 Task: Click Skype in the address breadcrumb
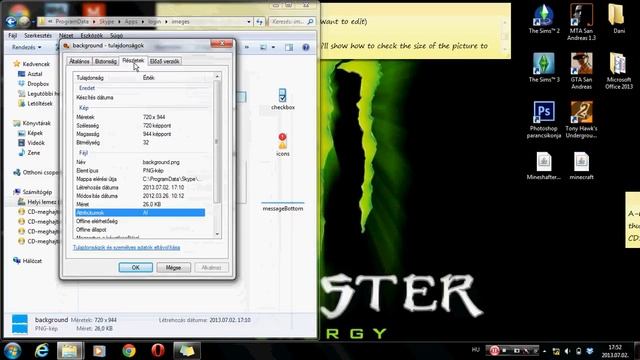pyautogui.click(x=107, y=22)
